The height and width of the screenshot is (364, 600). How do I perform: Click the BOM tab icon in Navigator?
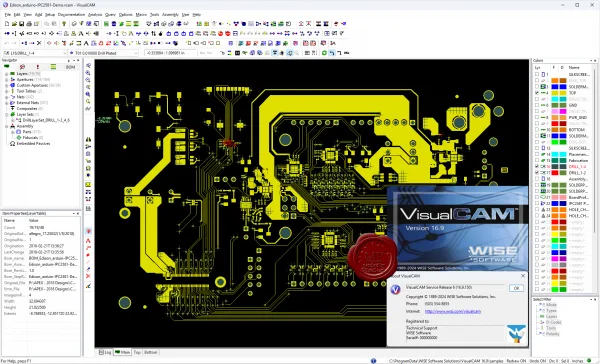[70, 67]
